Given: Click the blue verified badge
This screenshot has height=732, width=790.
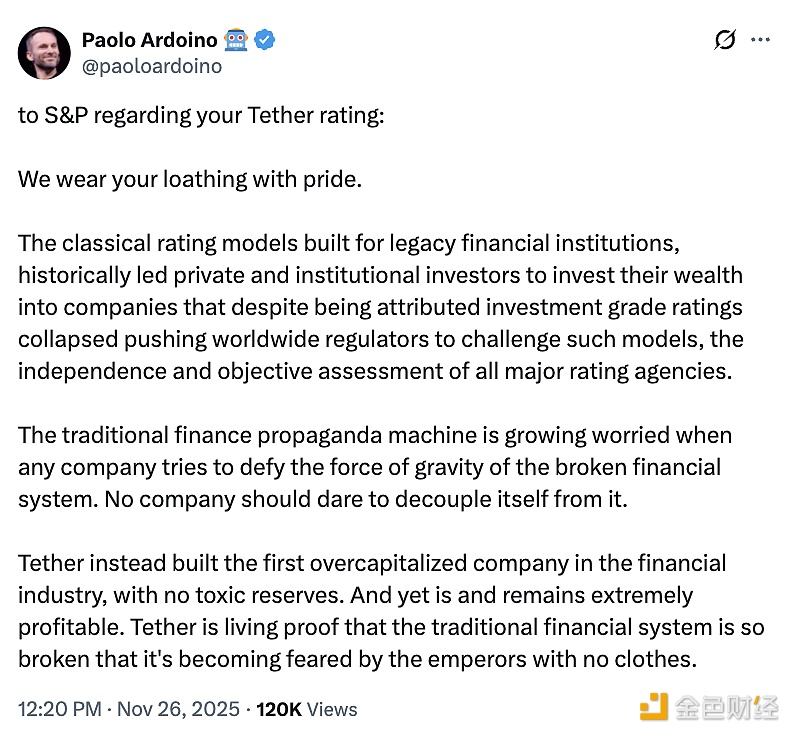Looking at the screenshot, I should coord(266,41).
